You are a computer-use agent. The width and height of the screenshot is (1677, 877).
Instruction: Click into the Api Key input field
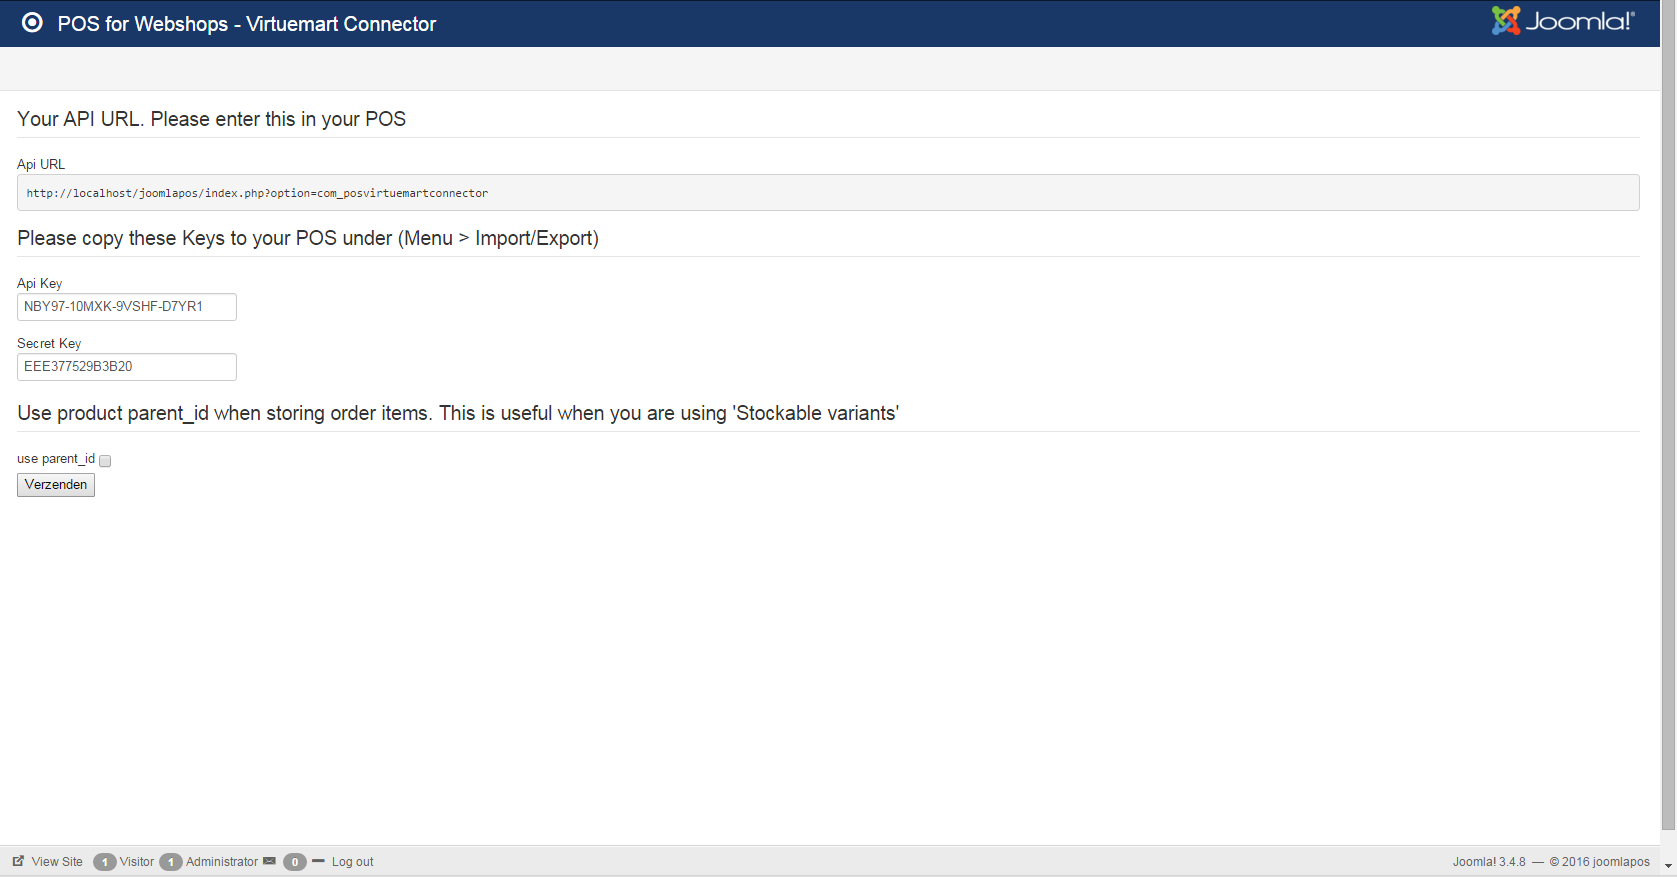[x=127, y=307]
